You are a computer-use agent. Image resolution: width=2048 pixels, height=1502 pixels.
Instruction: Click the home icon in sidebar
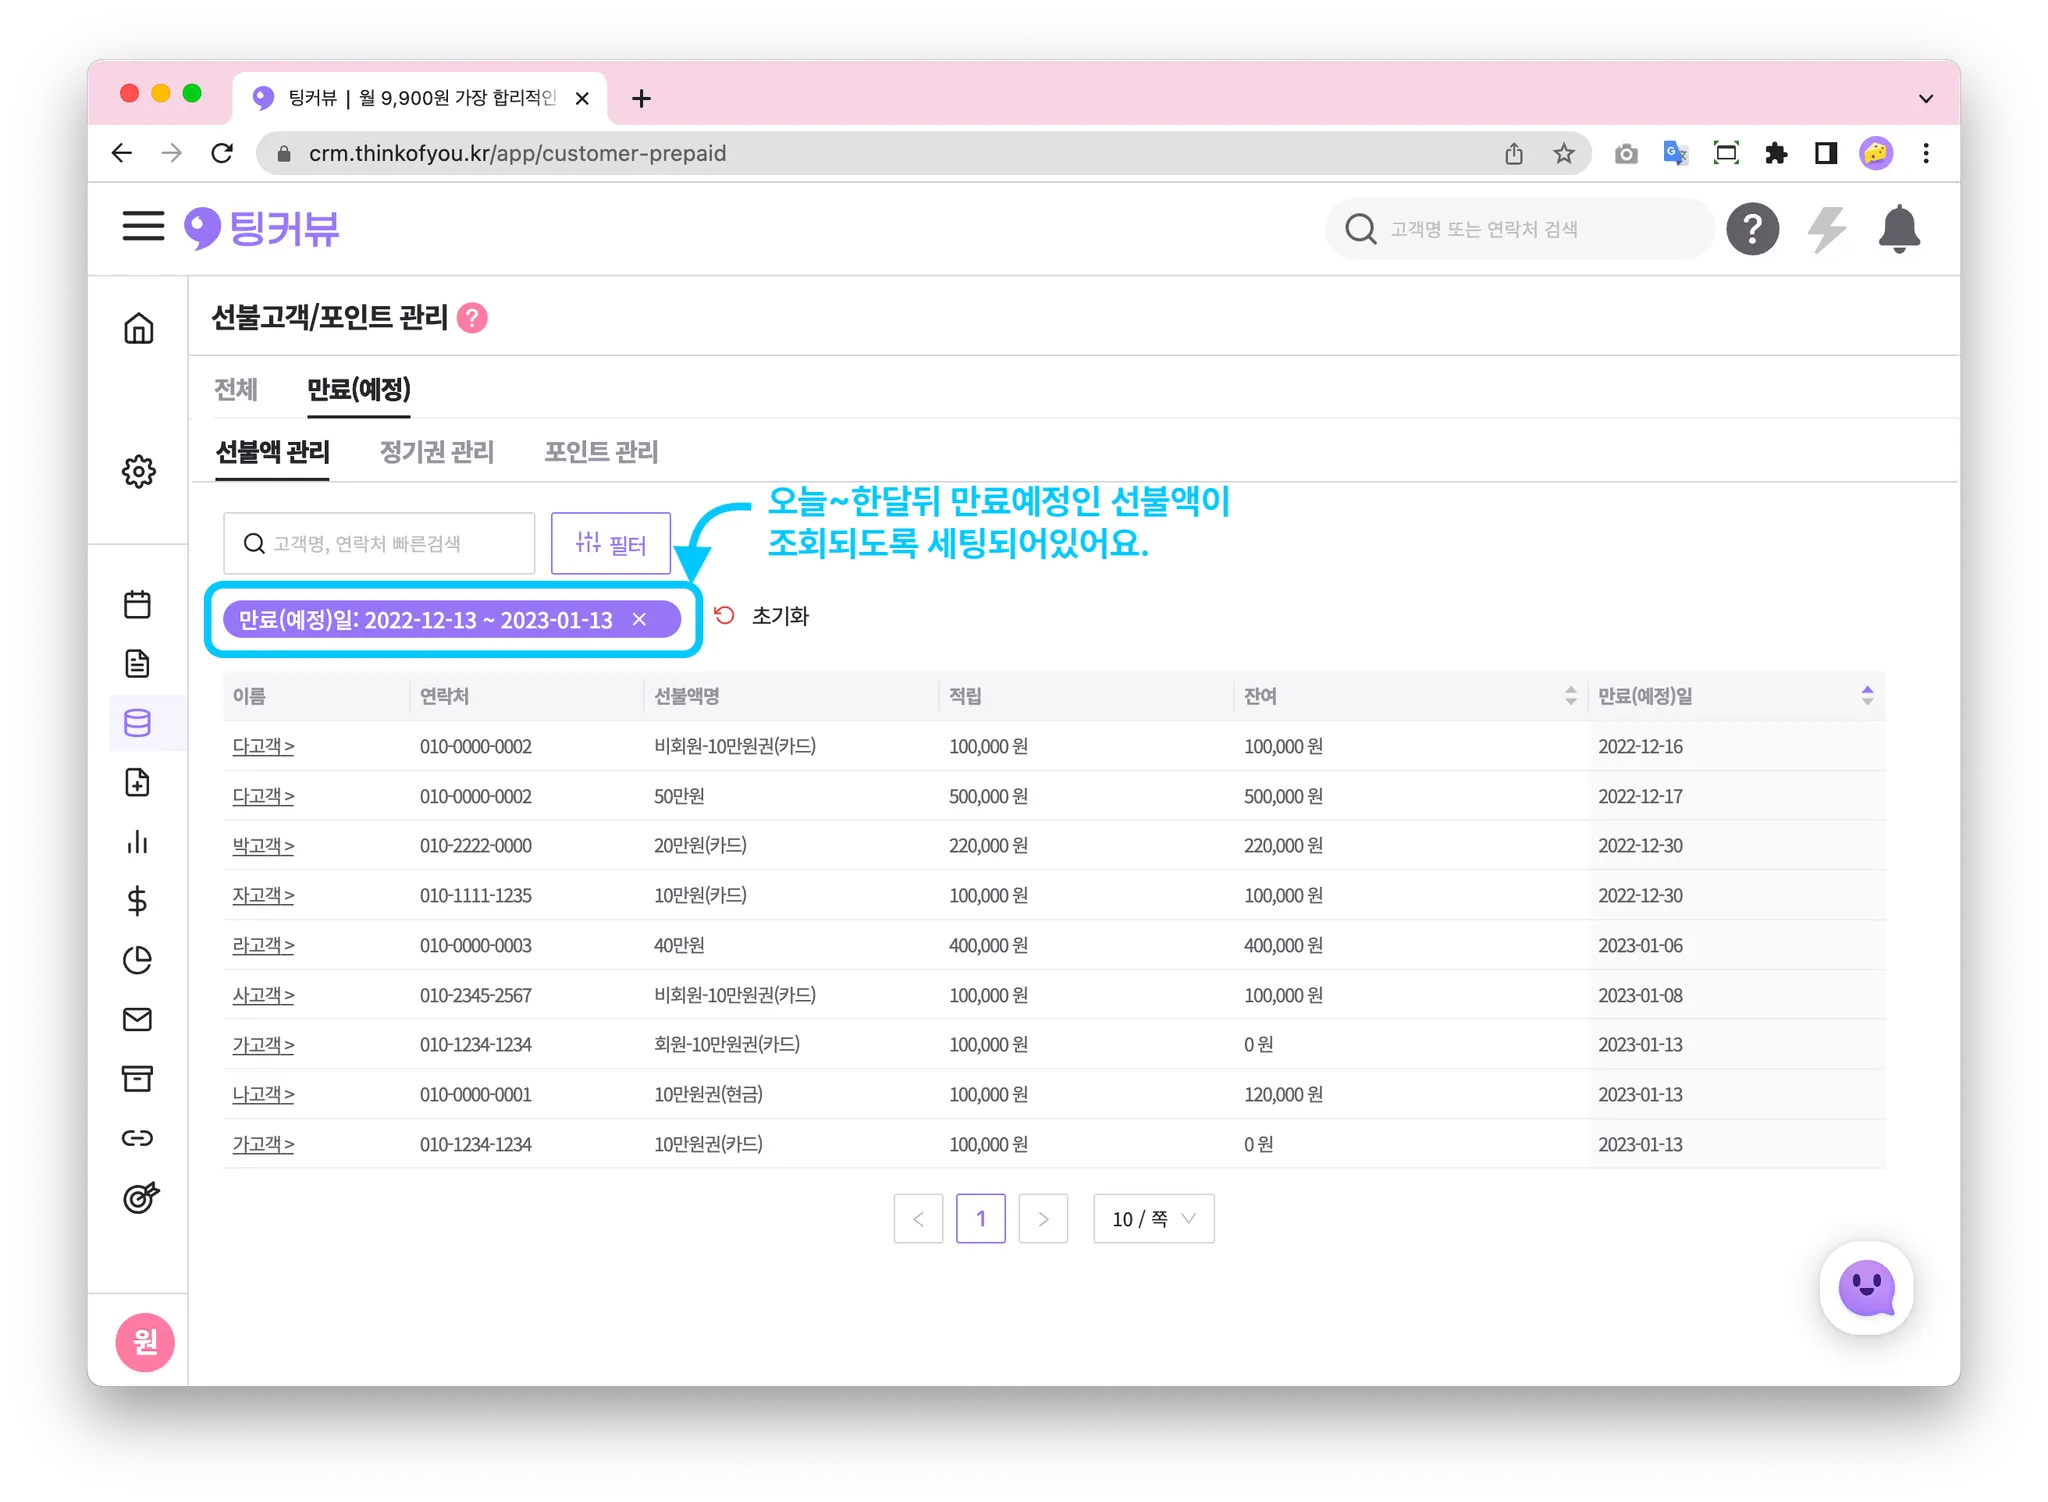point(138,328)
